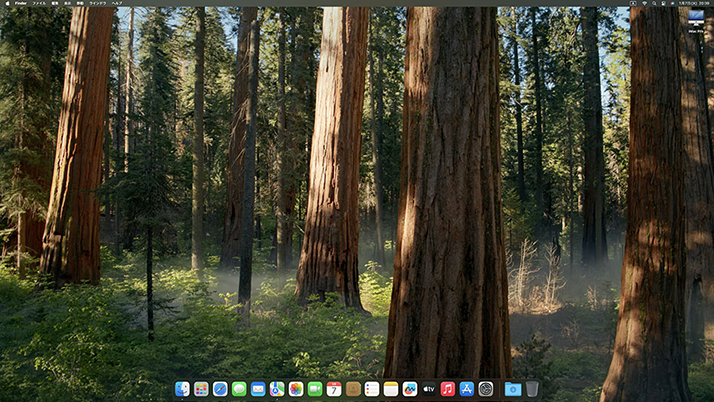This screenshot has width=714, height=402.
Task: Open System Settings from the Dock
Action: 486,389
